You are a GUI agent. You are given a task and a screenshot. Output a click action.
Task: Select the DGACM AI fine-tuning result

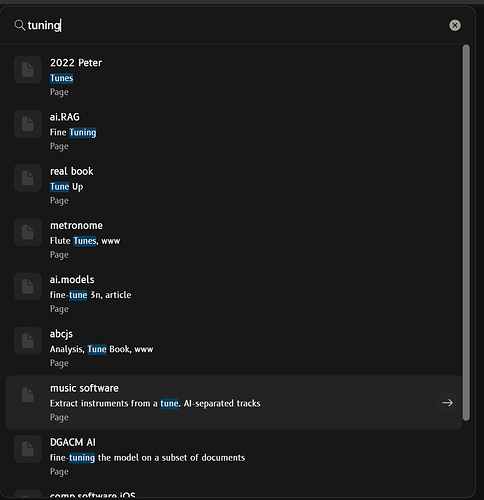click(234, 457)
